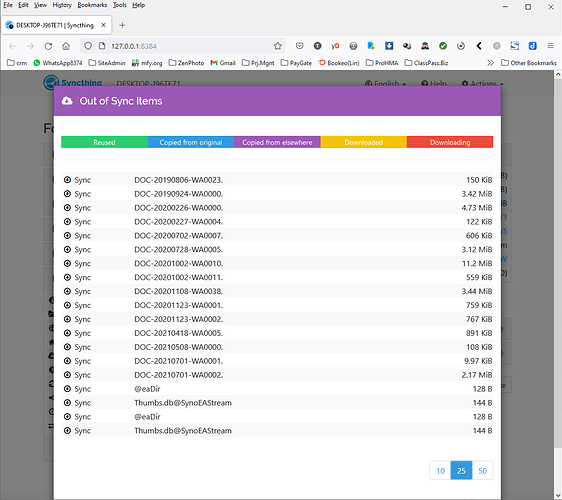
Task: Show 50 items per page
Action: (x=482, y=470)
